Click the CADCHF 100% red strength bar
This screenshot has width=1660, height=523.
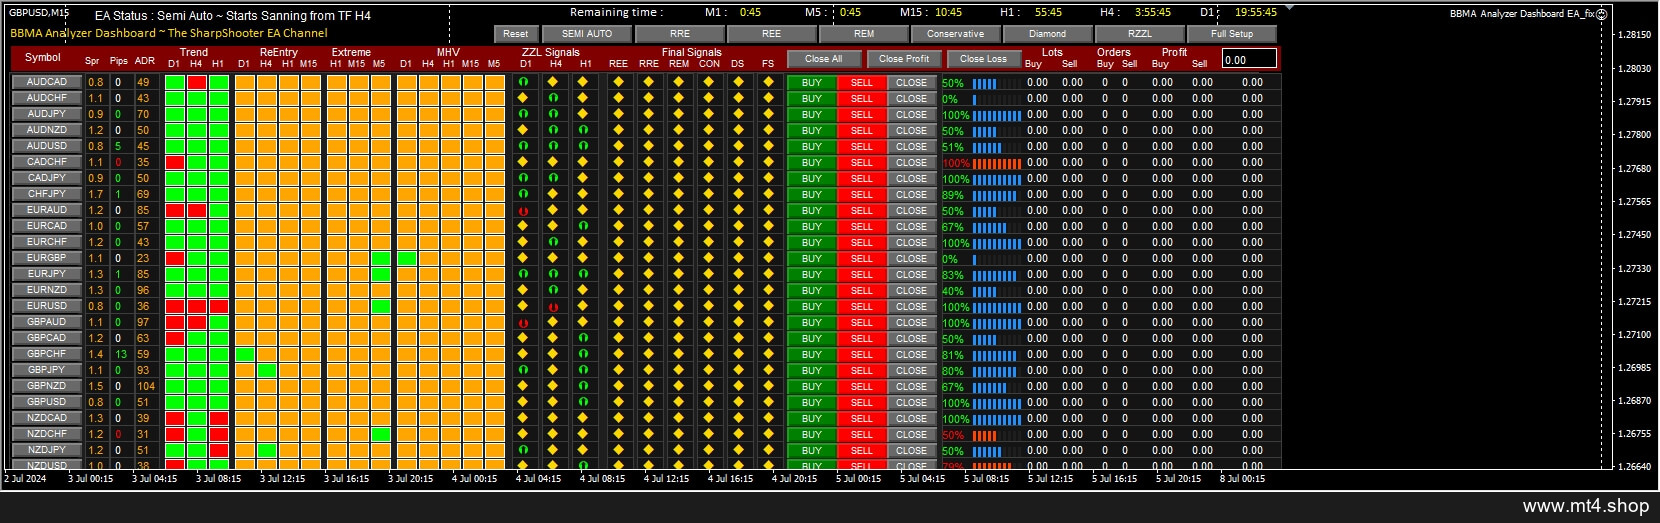[x=997, y=163]
